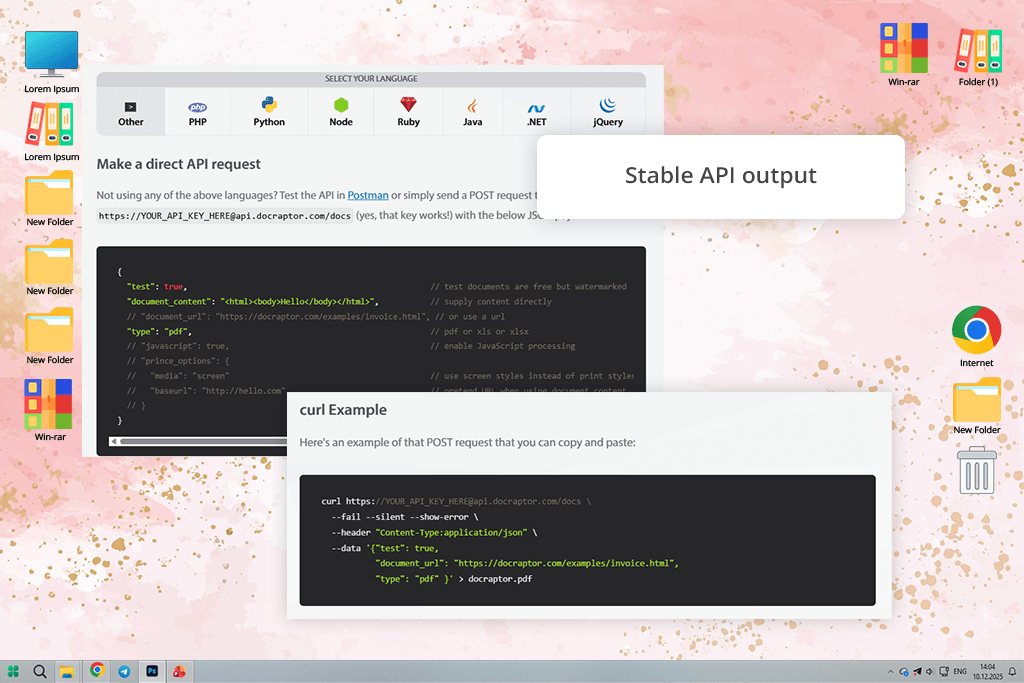
Task: Open the volume speaker tray icon
Action: [929, 671]
